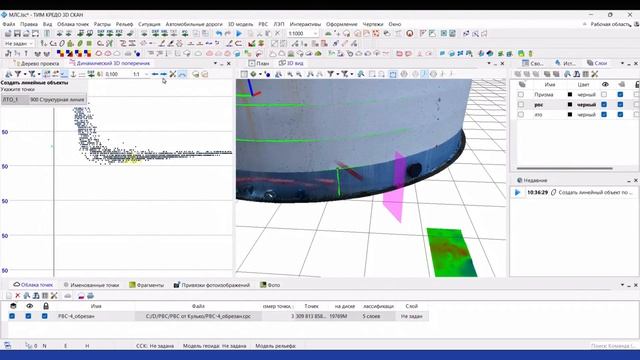This screenshot has width=640, height=360.
Task: Click the black color swatch of изо layer
Action: [x=570, y=115]
